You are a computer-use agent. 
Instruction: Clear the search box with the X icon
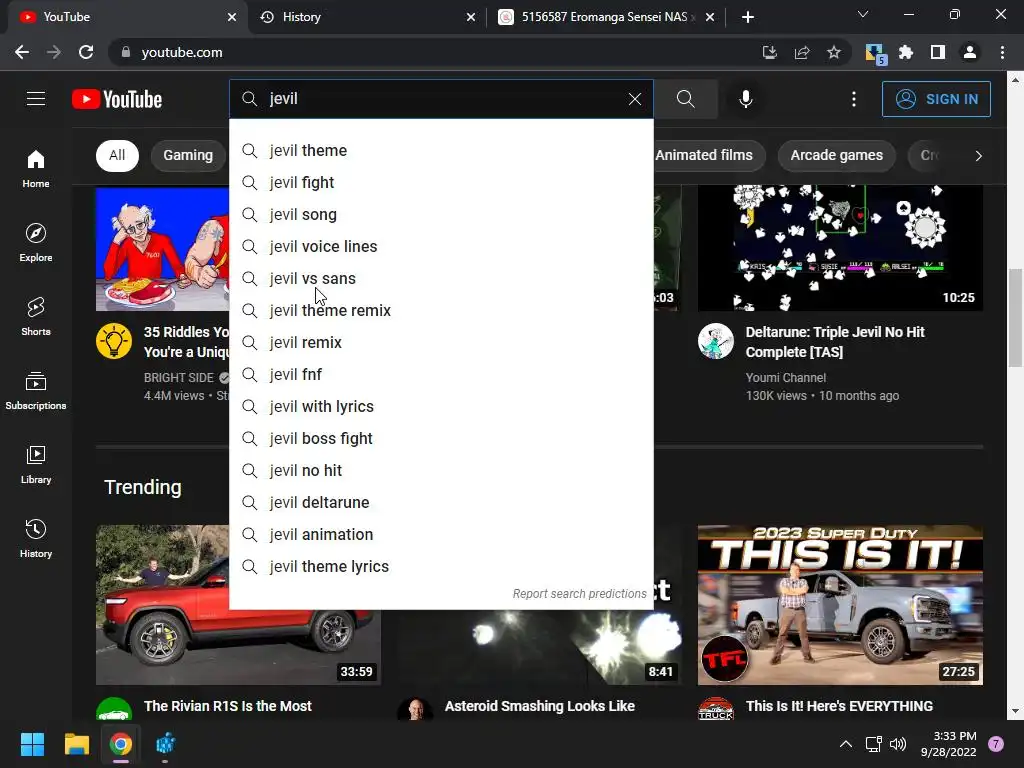click(x=635, y=99)
